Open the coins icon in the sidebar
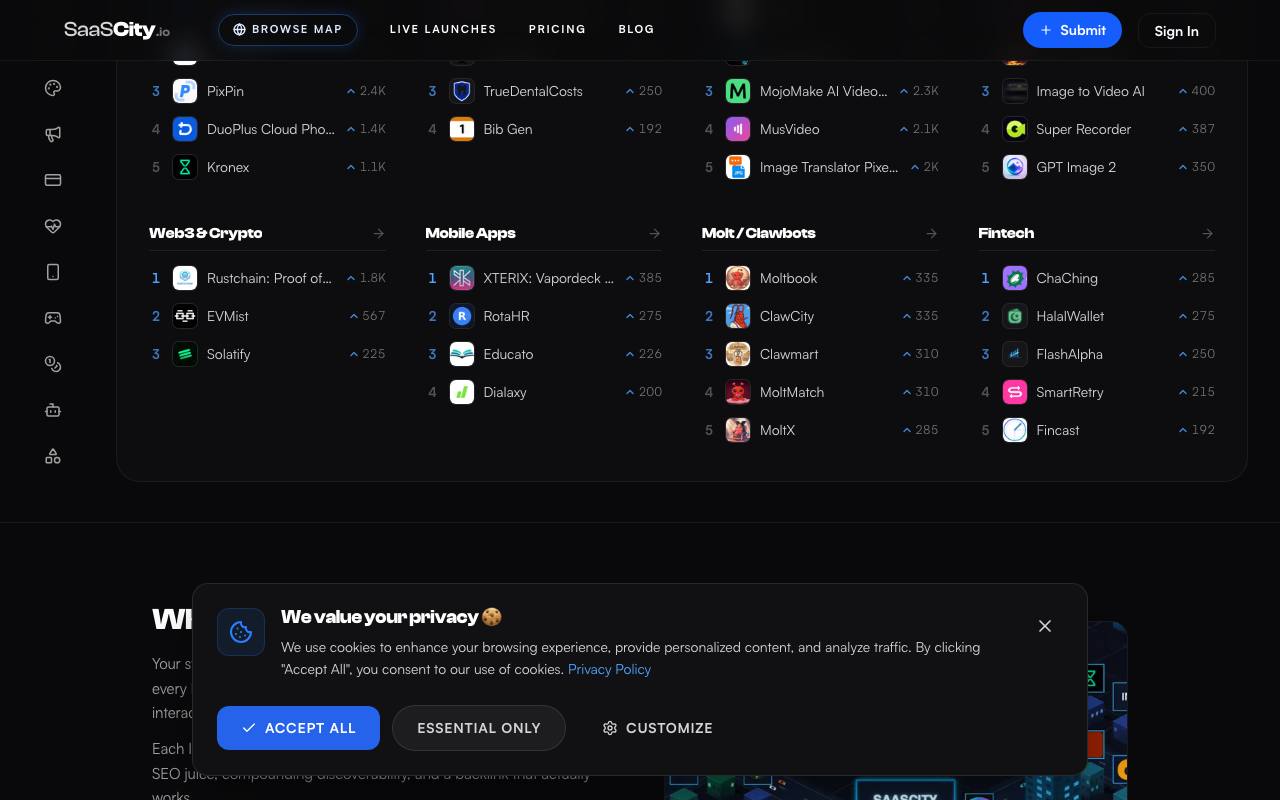Viewport: 1280px width, 800px height. 53,364
